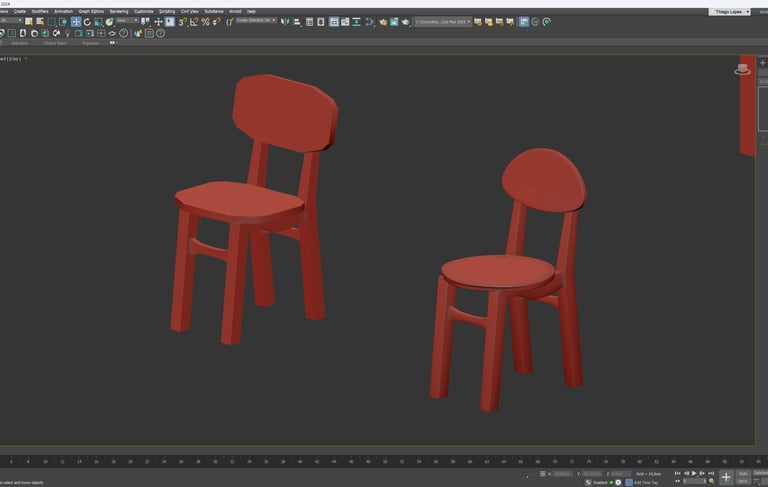Click the Add Time Tag button
Screen dimensions: 768x487
coord(644,482)
